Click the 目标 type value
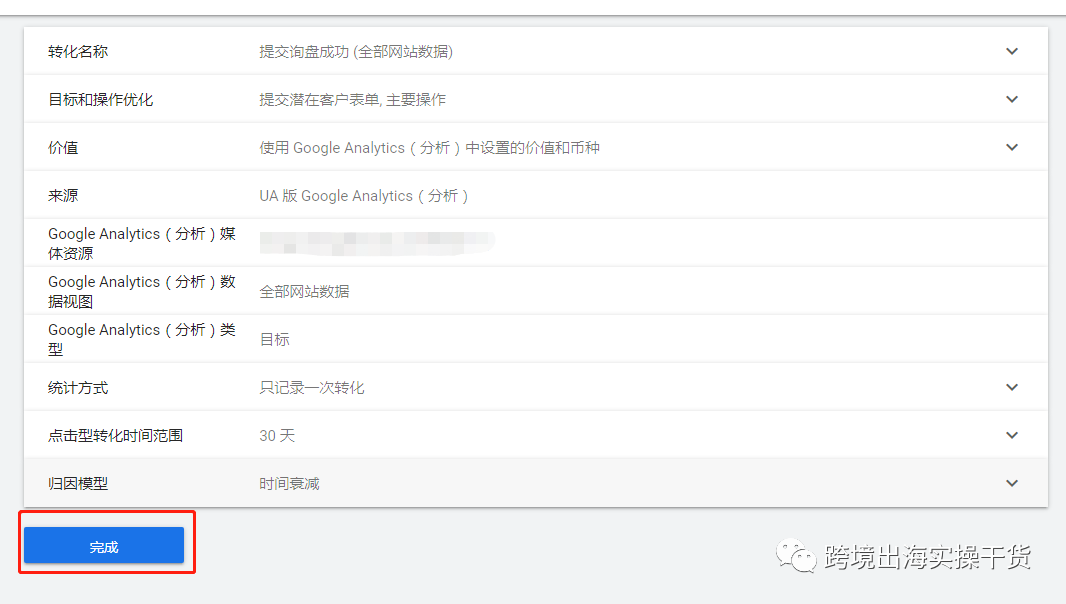The image size is (1066, 604). pyautogui.click(x=274, y=339)
